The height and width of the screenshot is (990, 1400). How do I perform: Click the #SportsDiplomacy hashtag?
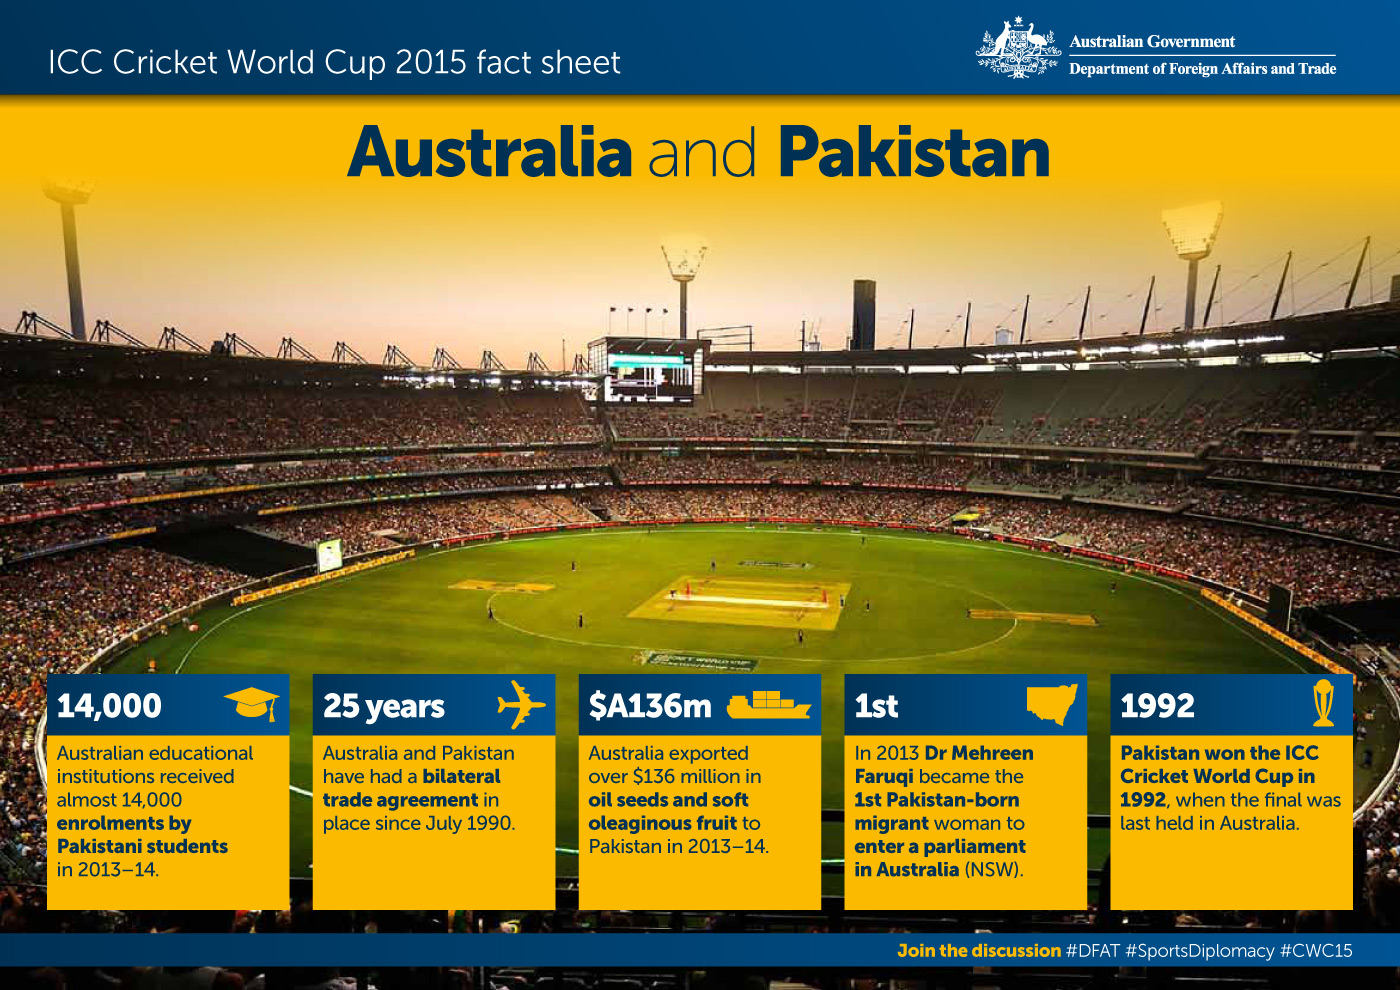pos(1200,951)
